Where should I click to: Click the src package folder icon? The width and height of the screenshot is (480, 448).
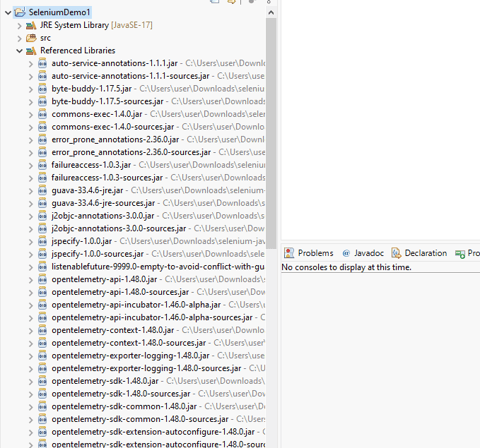31,38
